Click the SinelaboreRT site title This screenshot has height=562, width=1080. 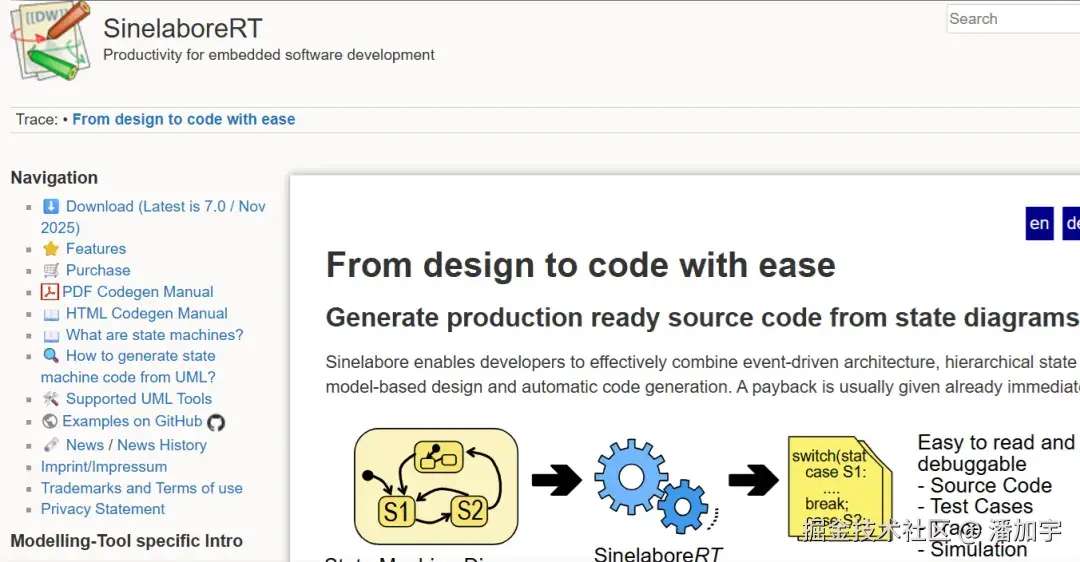(183, 28)
